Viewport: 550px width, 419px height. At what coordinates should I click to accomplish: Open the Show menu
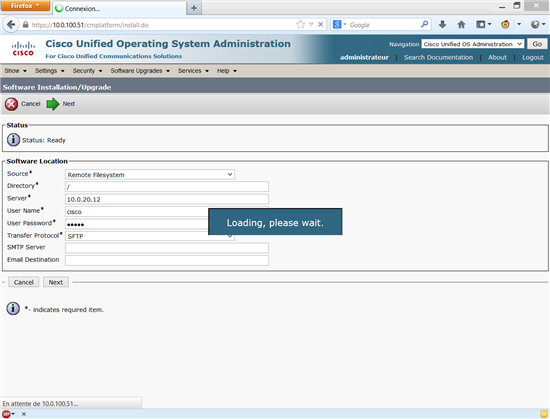pos(15,71)
